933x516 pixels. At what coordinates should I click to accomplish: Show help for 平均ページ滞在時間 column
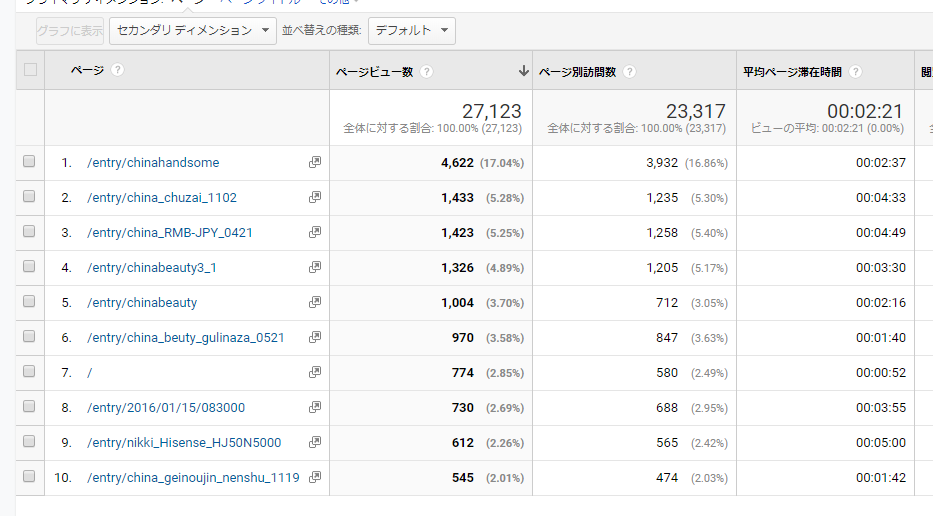point(856,71)
